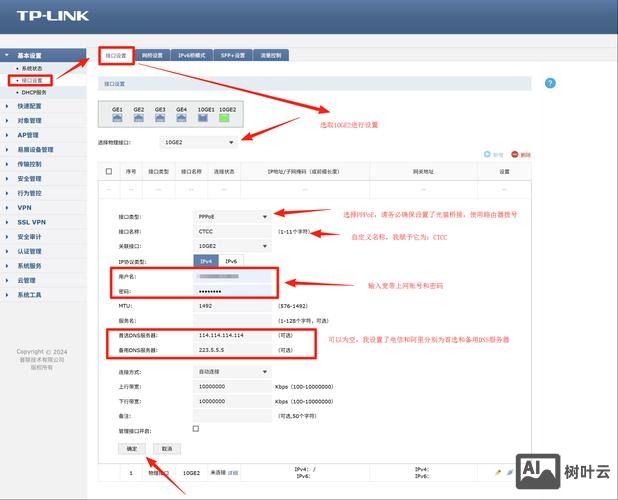Switch to the 流量控制 tab
618x500 pixels.
coord(270,55)
